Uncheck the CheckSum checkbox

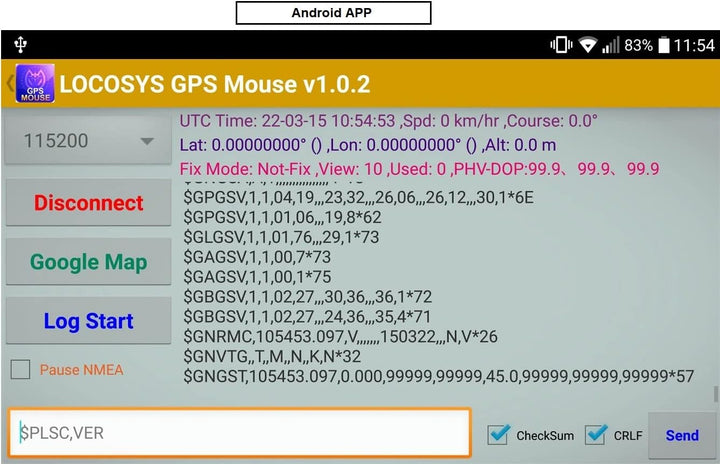pos(498,435)
